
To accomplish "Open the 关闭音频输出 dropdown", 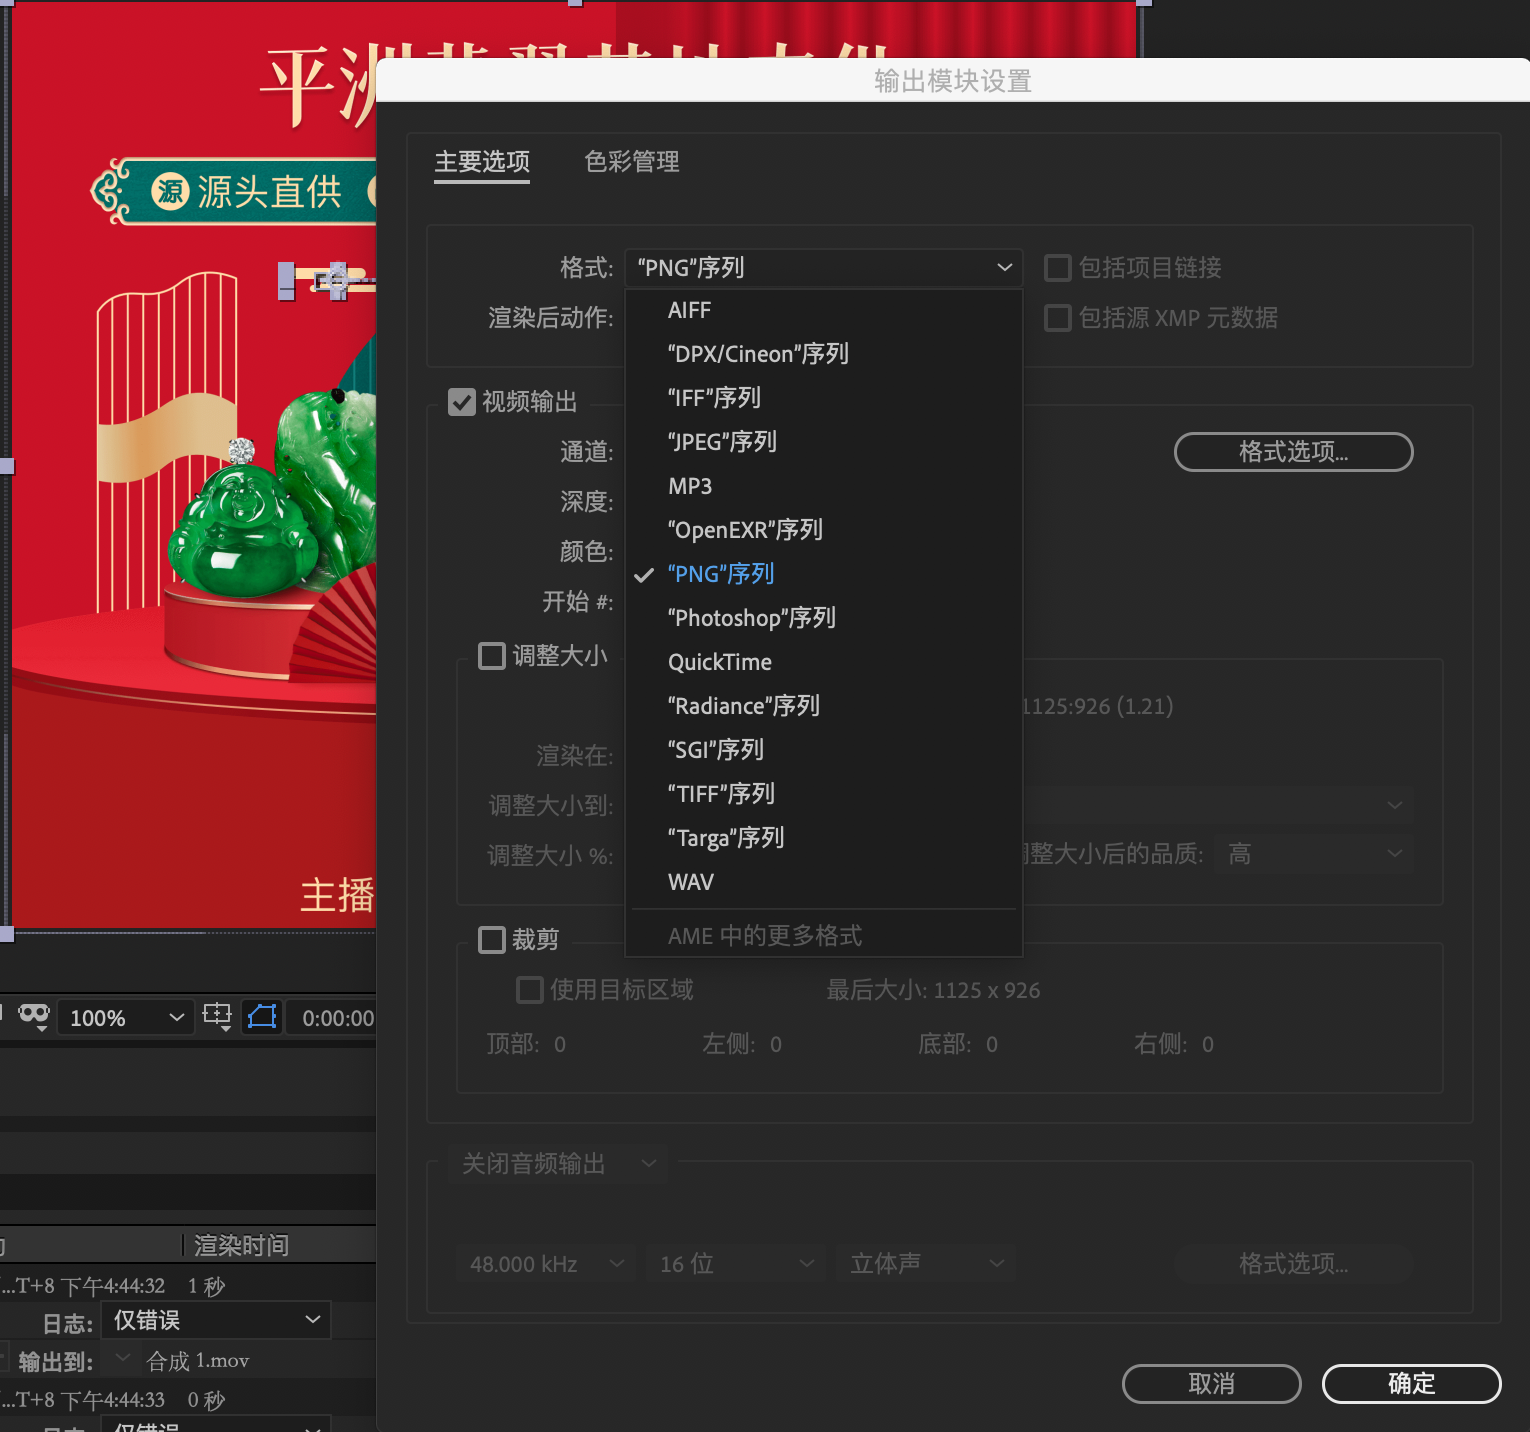I will [557, 1163].
